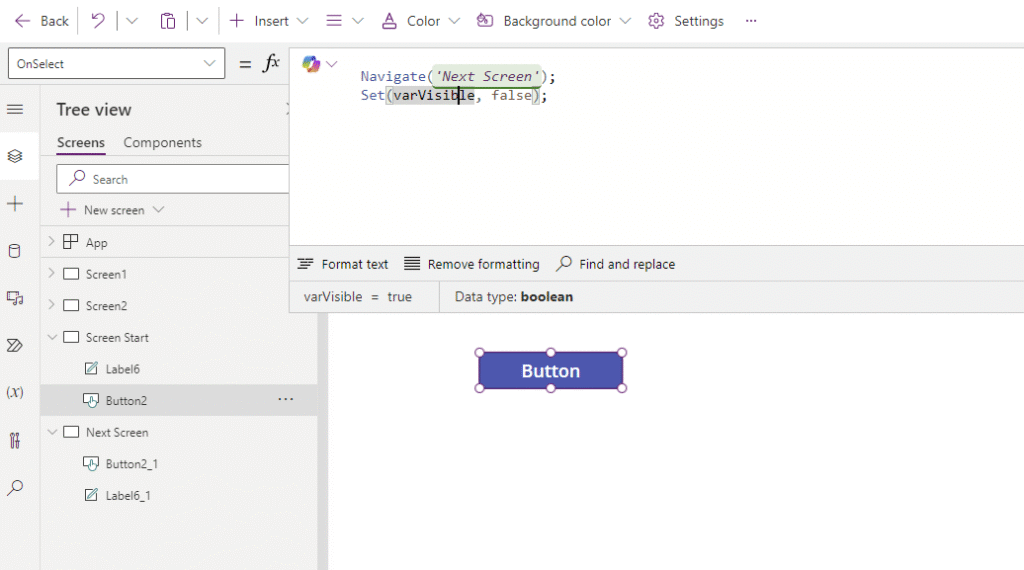The image size is (1024, 570).
Task: Select Screen Start in tree view
Action: (x=117, y=338)
